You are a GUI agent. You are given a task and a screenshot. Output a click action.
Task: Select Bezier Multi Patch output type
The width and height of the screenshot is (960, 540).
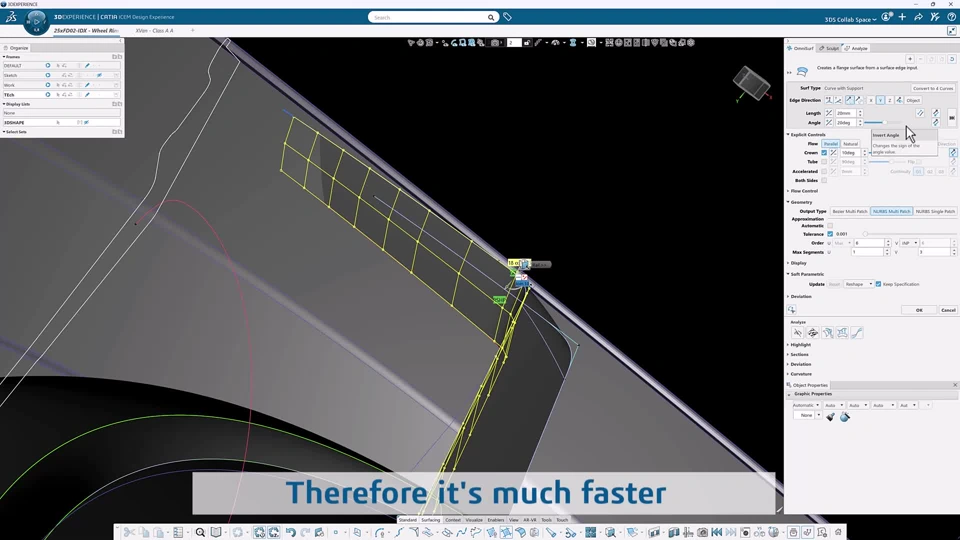point(850,211)
